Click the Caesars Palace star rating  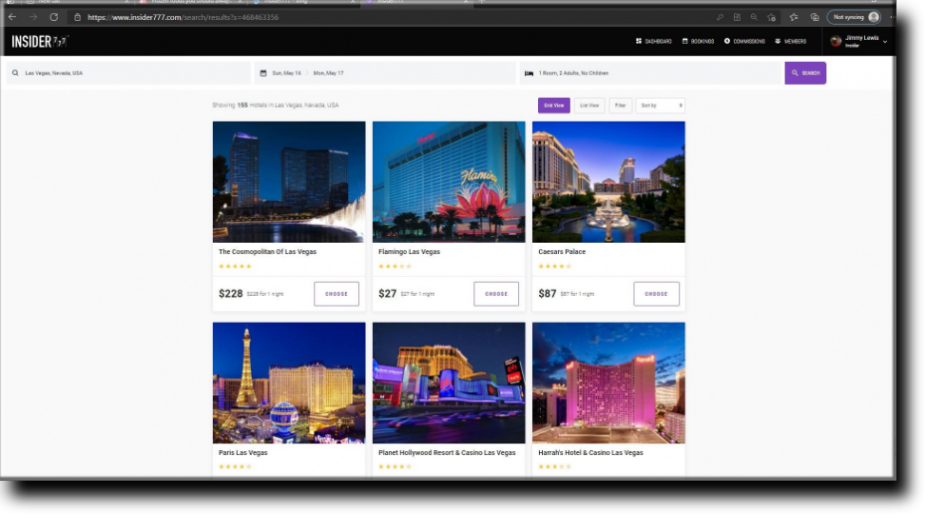click(x=554, y=266)
